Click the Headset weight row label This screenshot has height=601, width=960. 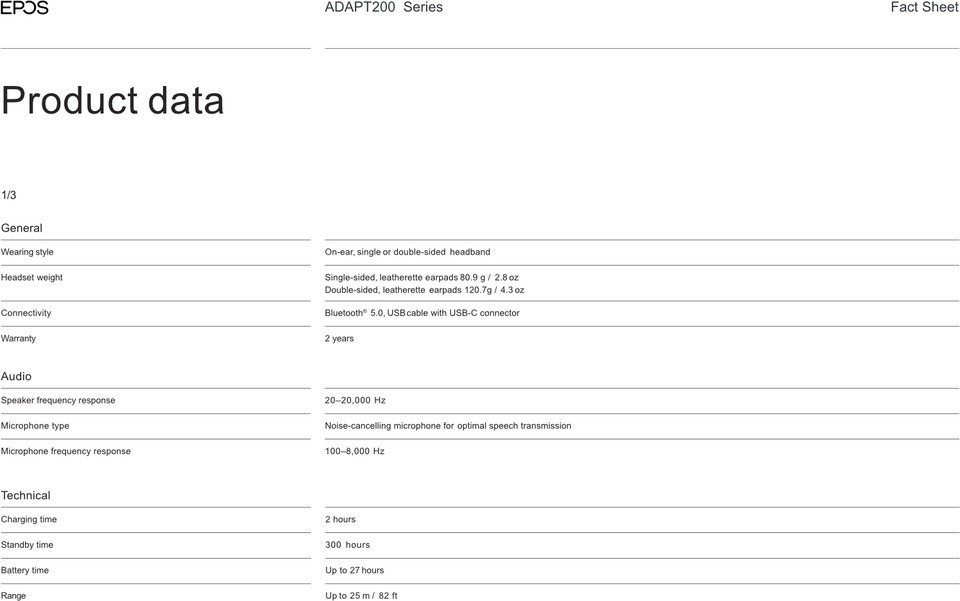click(32, 277)
